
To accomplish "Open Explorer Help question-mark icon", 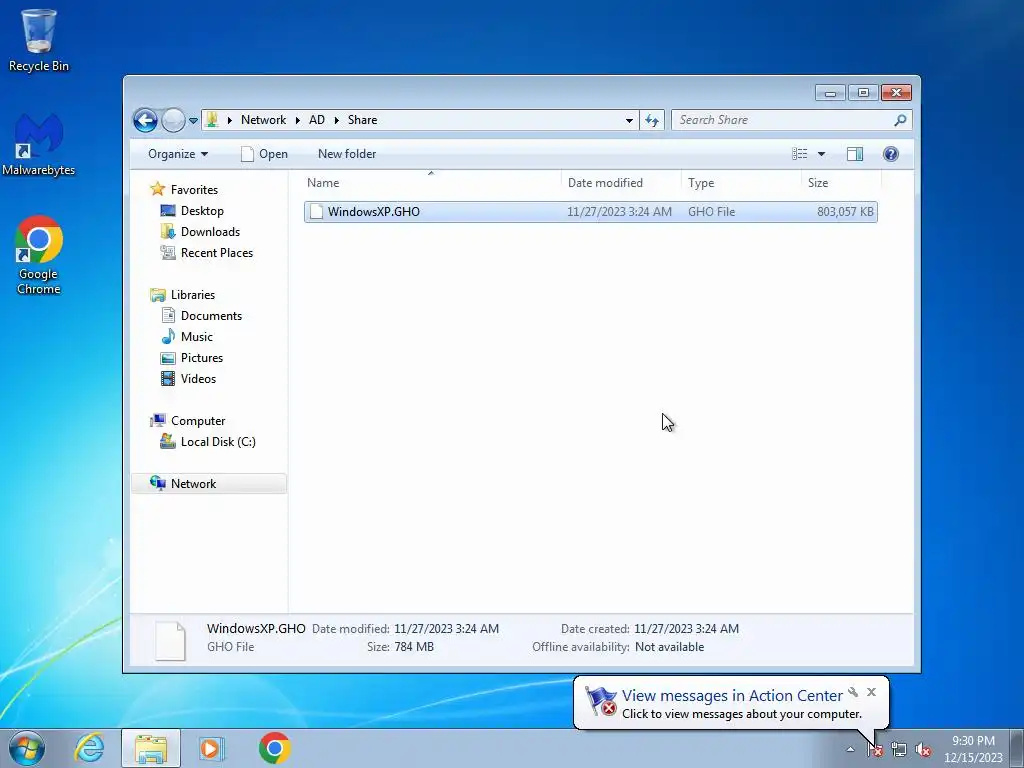I will click(891, 154).
